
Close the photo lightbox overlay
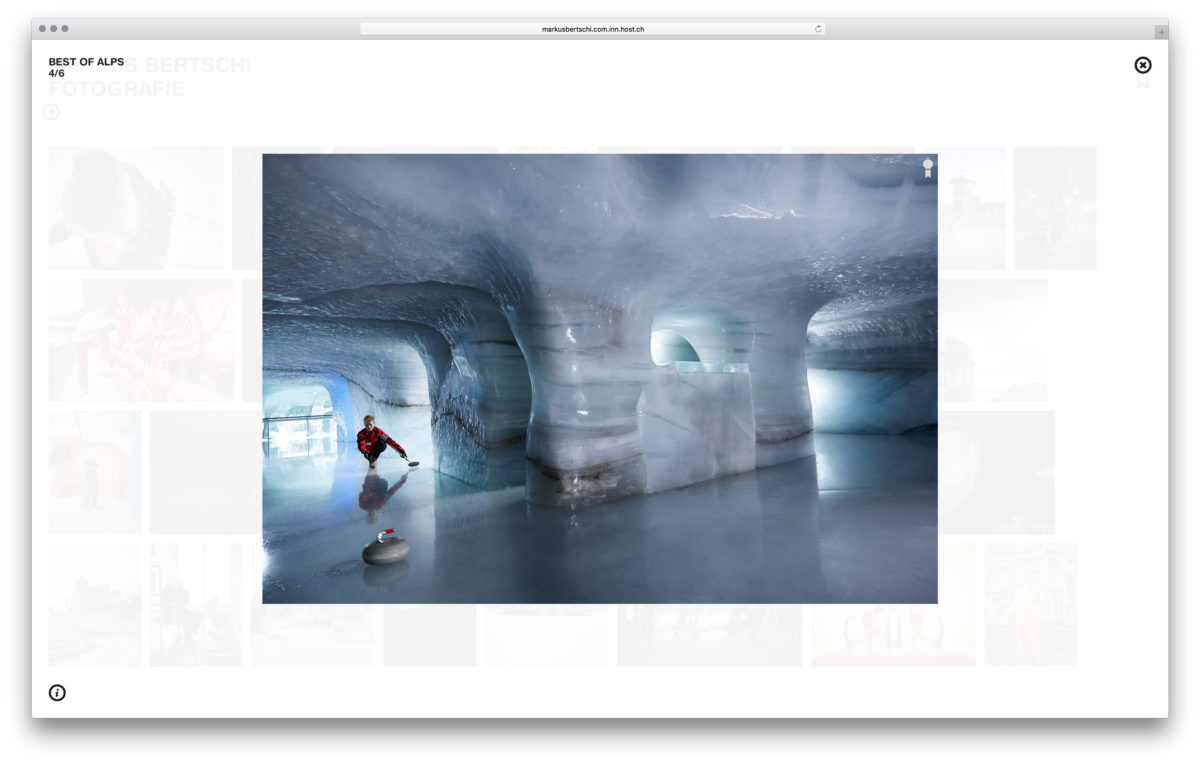[1142, 65]
